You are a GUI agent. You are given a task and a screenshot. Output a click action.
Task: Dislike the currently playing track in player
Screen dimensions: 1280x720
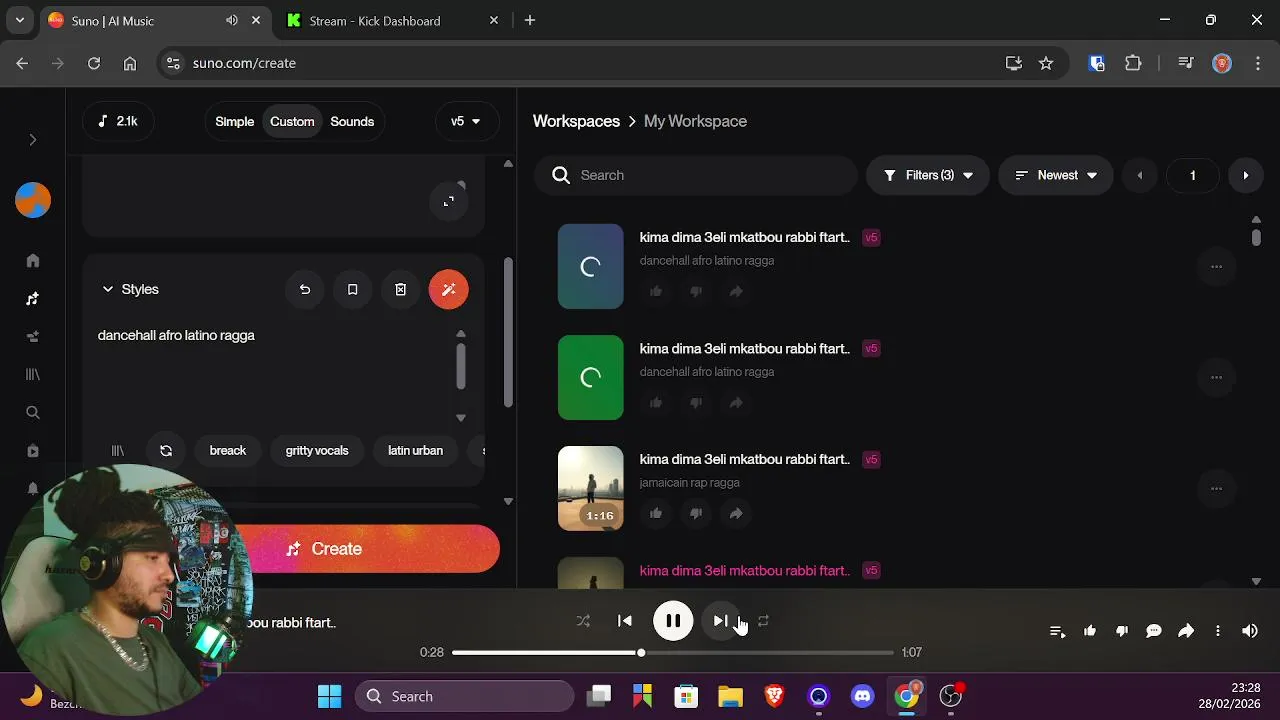click(x=1122, y=631)
